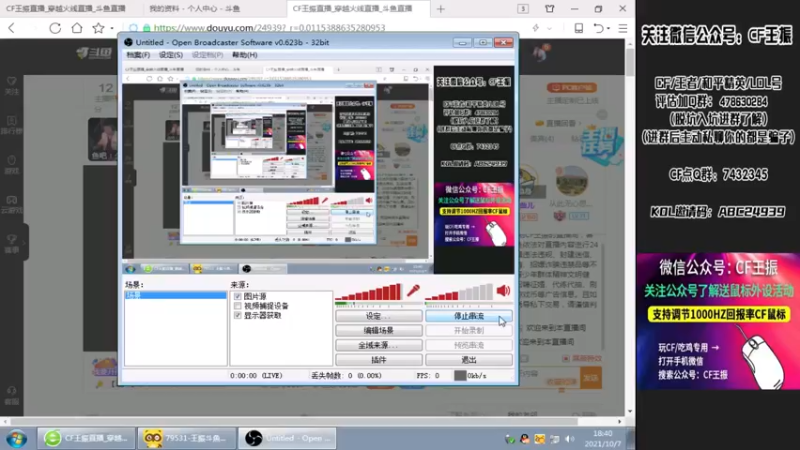The image size is (800, 450).
Task: Bookmark page with star icon
Action: (98, 28)
